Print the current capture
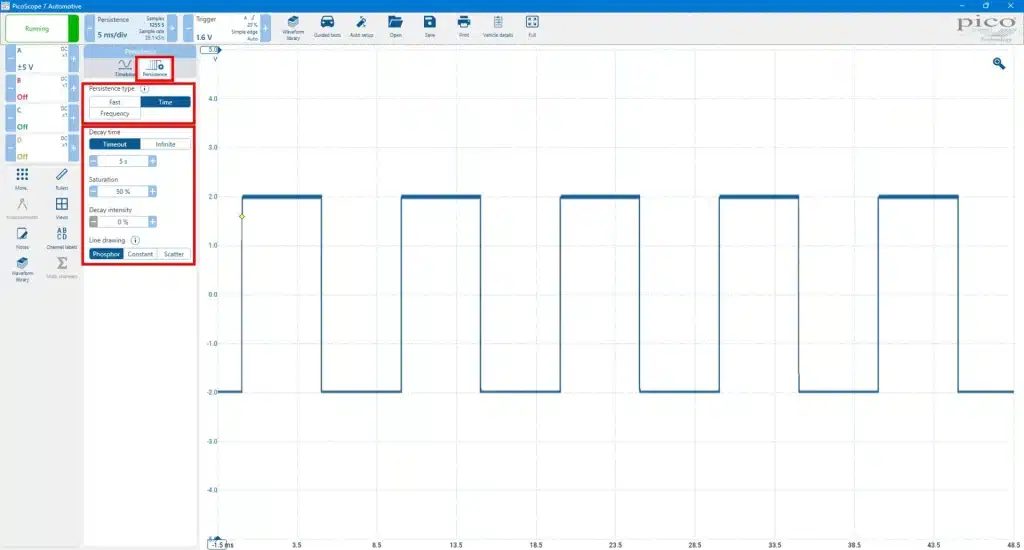 pos(464,27)
